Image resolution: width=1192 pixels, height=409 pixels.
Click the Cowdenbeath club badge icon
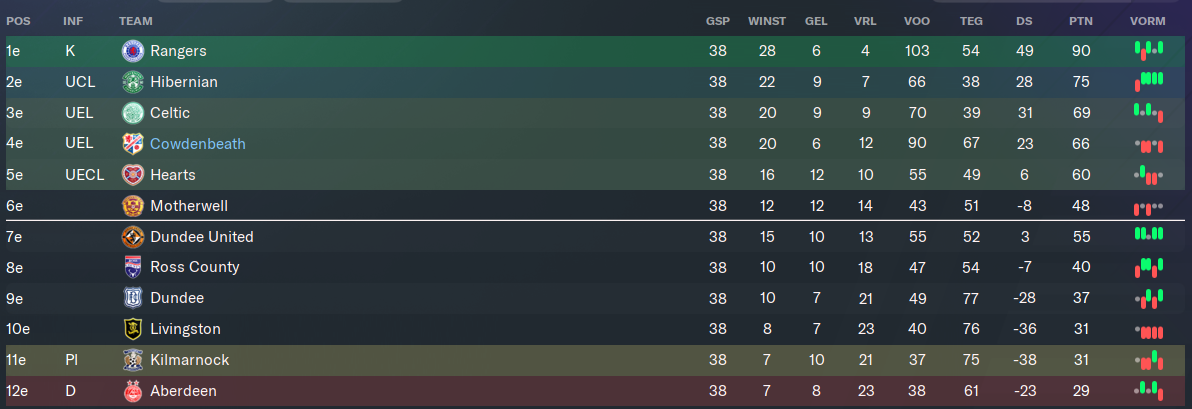[133, 144]
